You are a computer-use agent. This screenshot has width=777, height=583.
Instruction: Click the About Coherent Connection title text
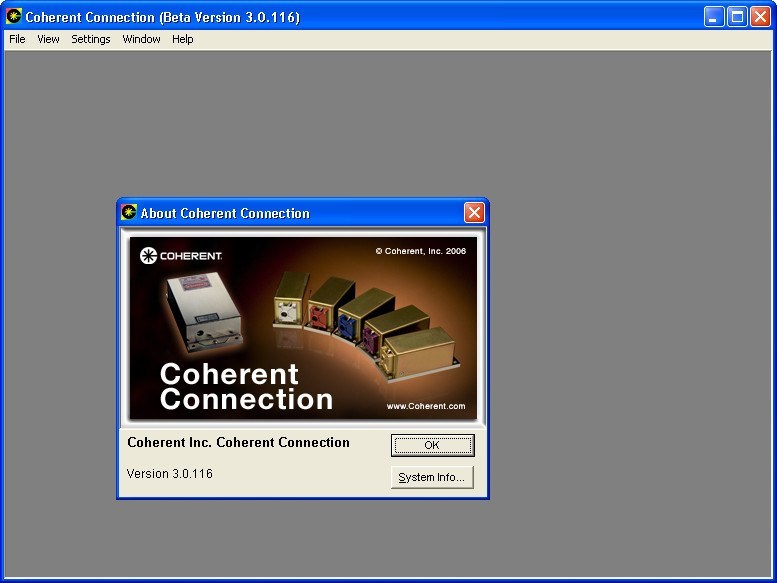coord(225,213)
